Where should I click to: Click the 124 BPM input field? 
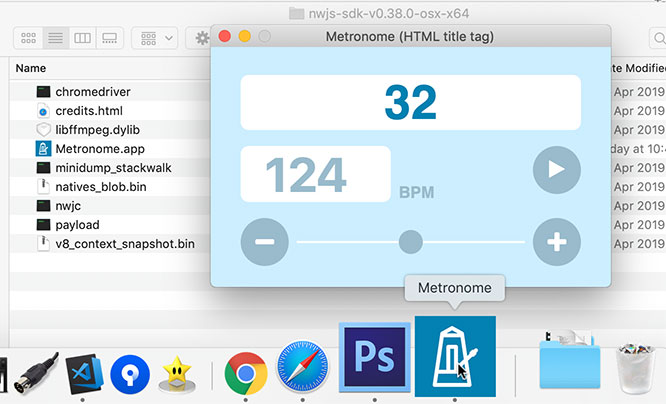pyautogui.click(x=316, y=174)
